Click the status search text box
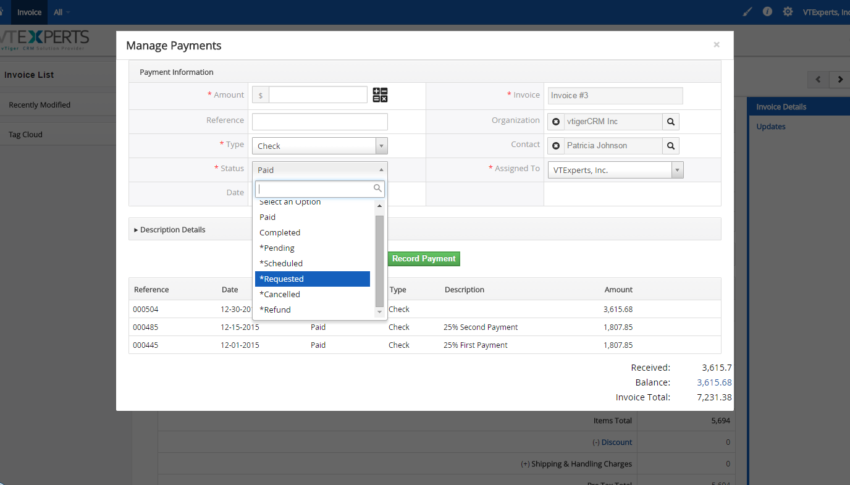This screenshot has width=850, height=485. click(x=320, y=189)
